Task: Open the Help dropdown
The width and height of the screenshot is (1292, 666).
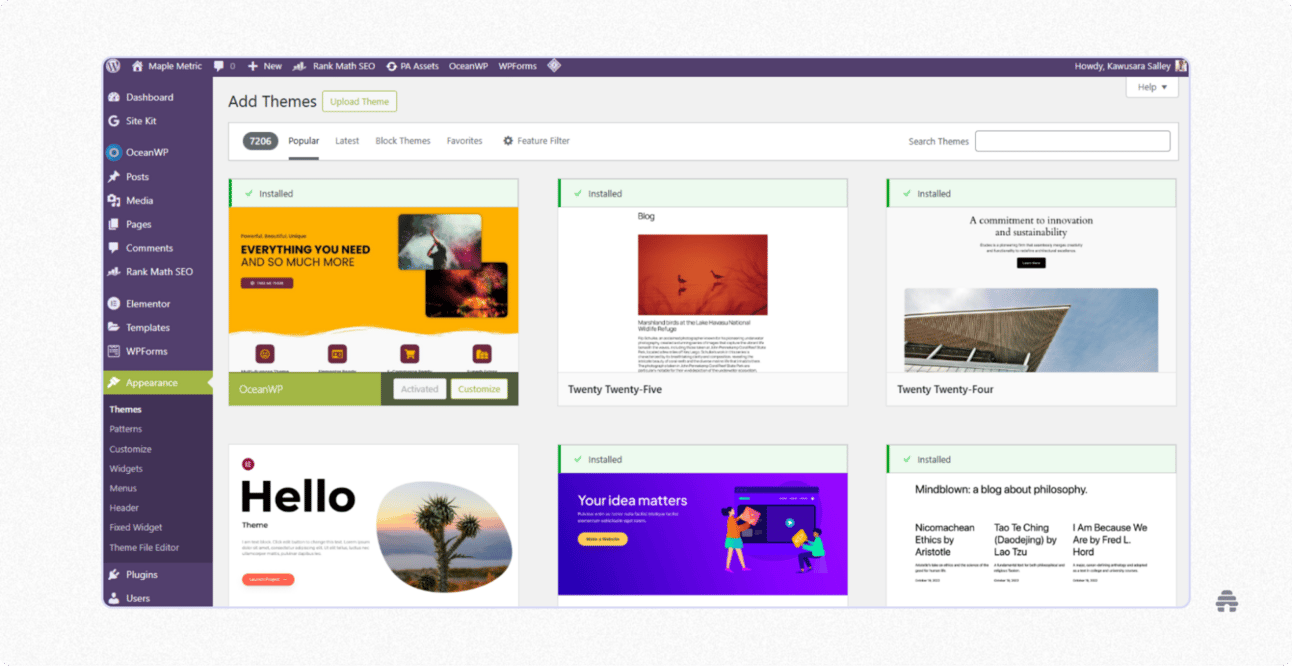Action: pos(1151,87)
